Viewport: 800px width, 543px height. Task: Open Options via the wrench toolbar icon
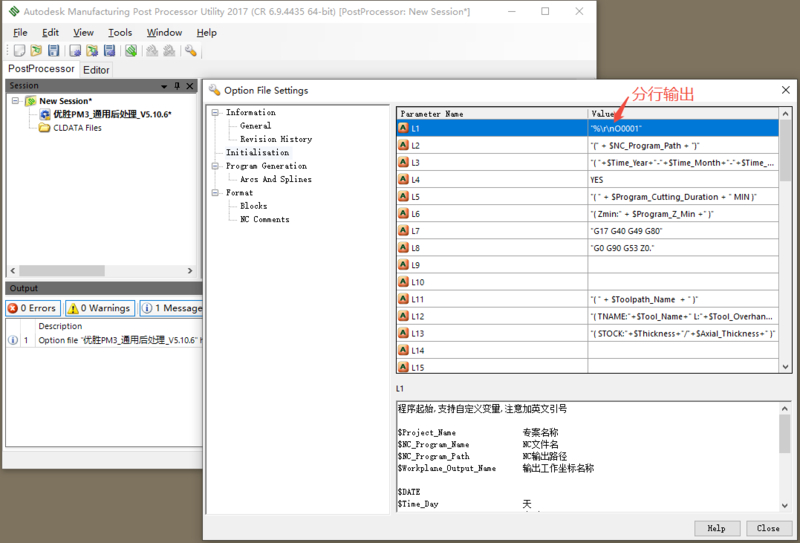click(x=190, y=51)
